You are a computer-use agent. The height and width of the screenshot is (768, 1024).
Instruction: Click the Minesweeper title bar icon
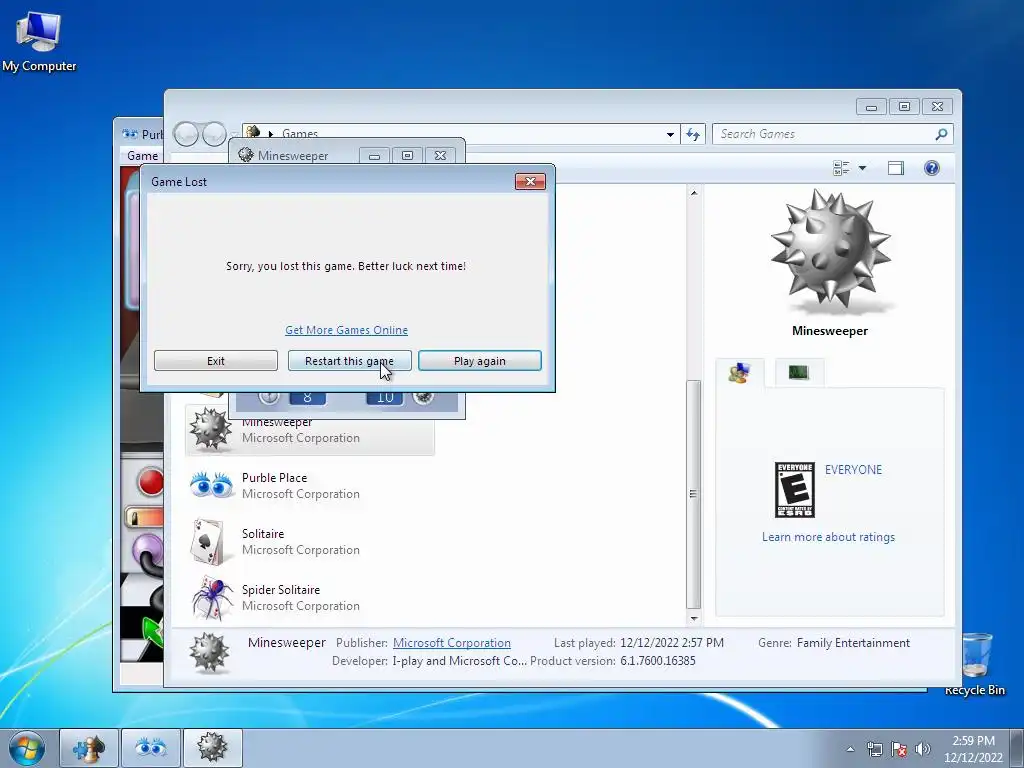tap(246, 155)
